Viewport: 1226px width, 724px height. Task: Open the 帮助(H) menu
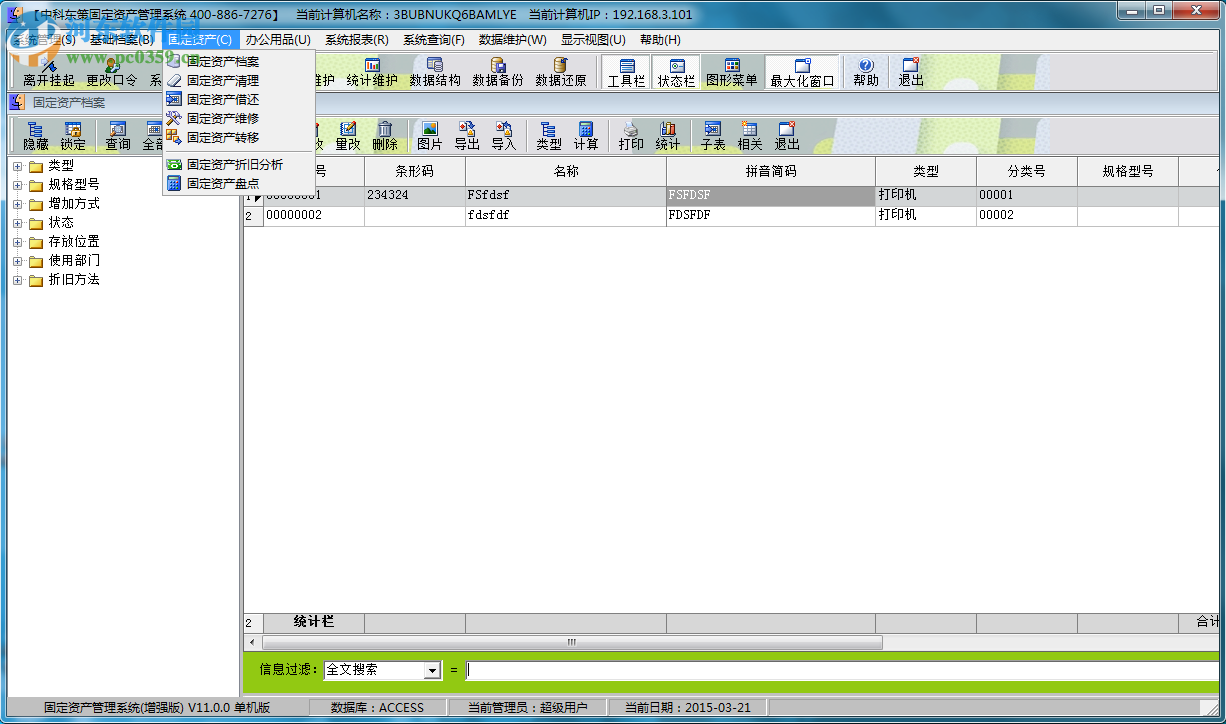click(660, 40)
